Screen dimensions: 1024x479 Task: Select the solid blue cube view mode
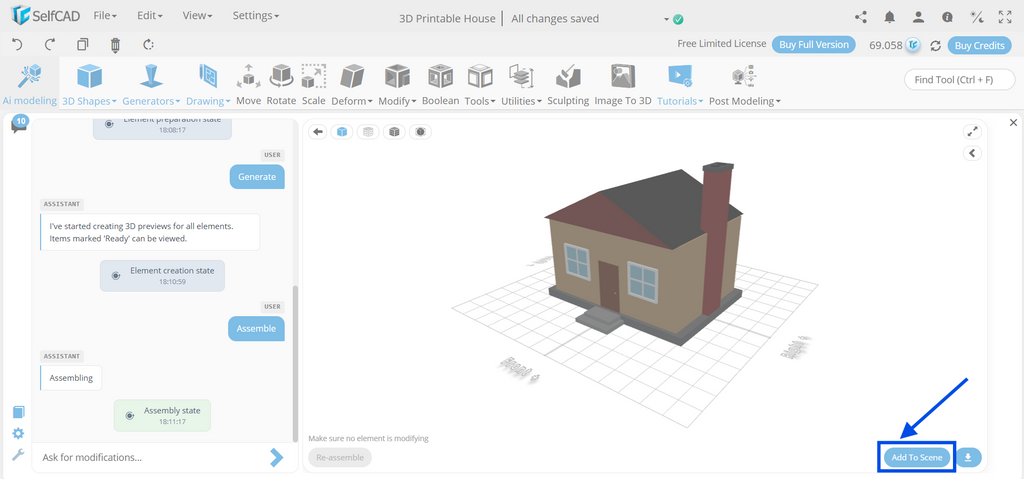(x=342, y=132)
